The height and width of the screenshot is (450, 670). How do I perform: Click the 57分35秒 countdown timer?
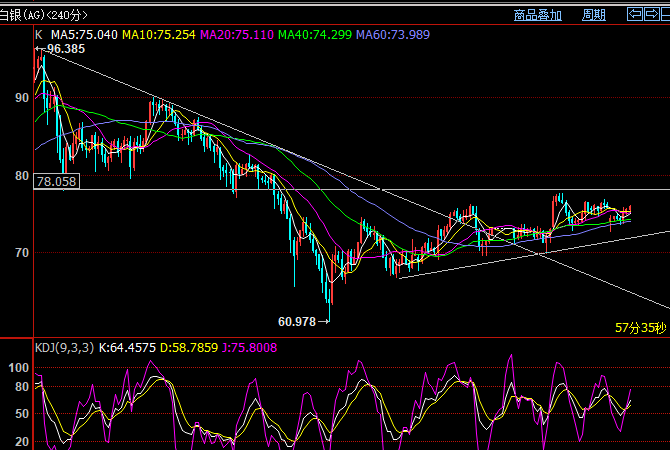point(640,327)
